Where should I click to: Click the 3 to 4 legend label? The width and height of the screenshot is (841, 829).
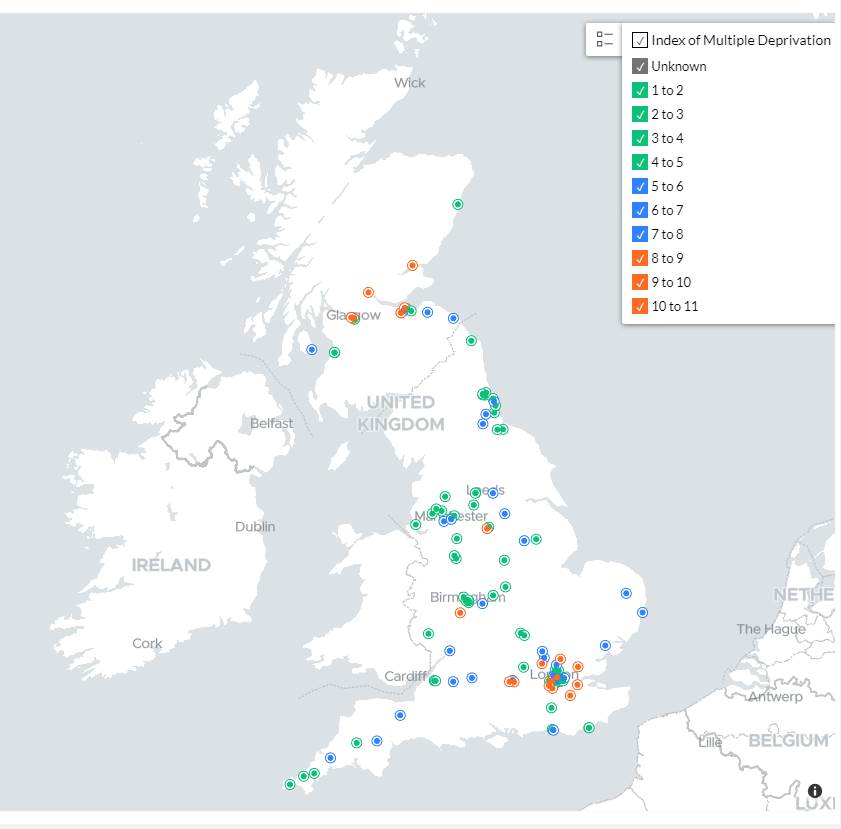coord(667,138)
